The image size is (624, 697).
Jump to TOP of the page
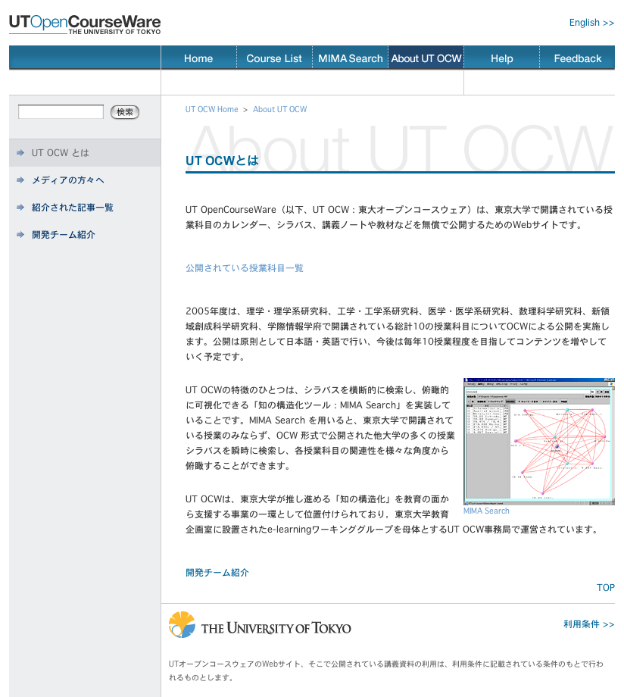[605, 588]
